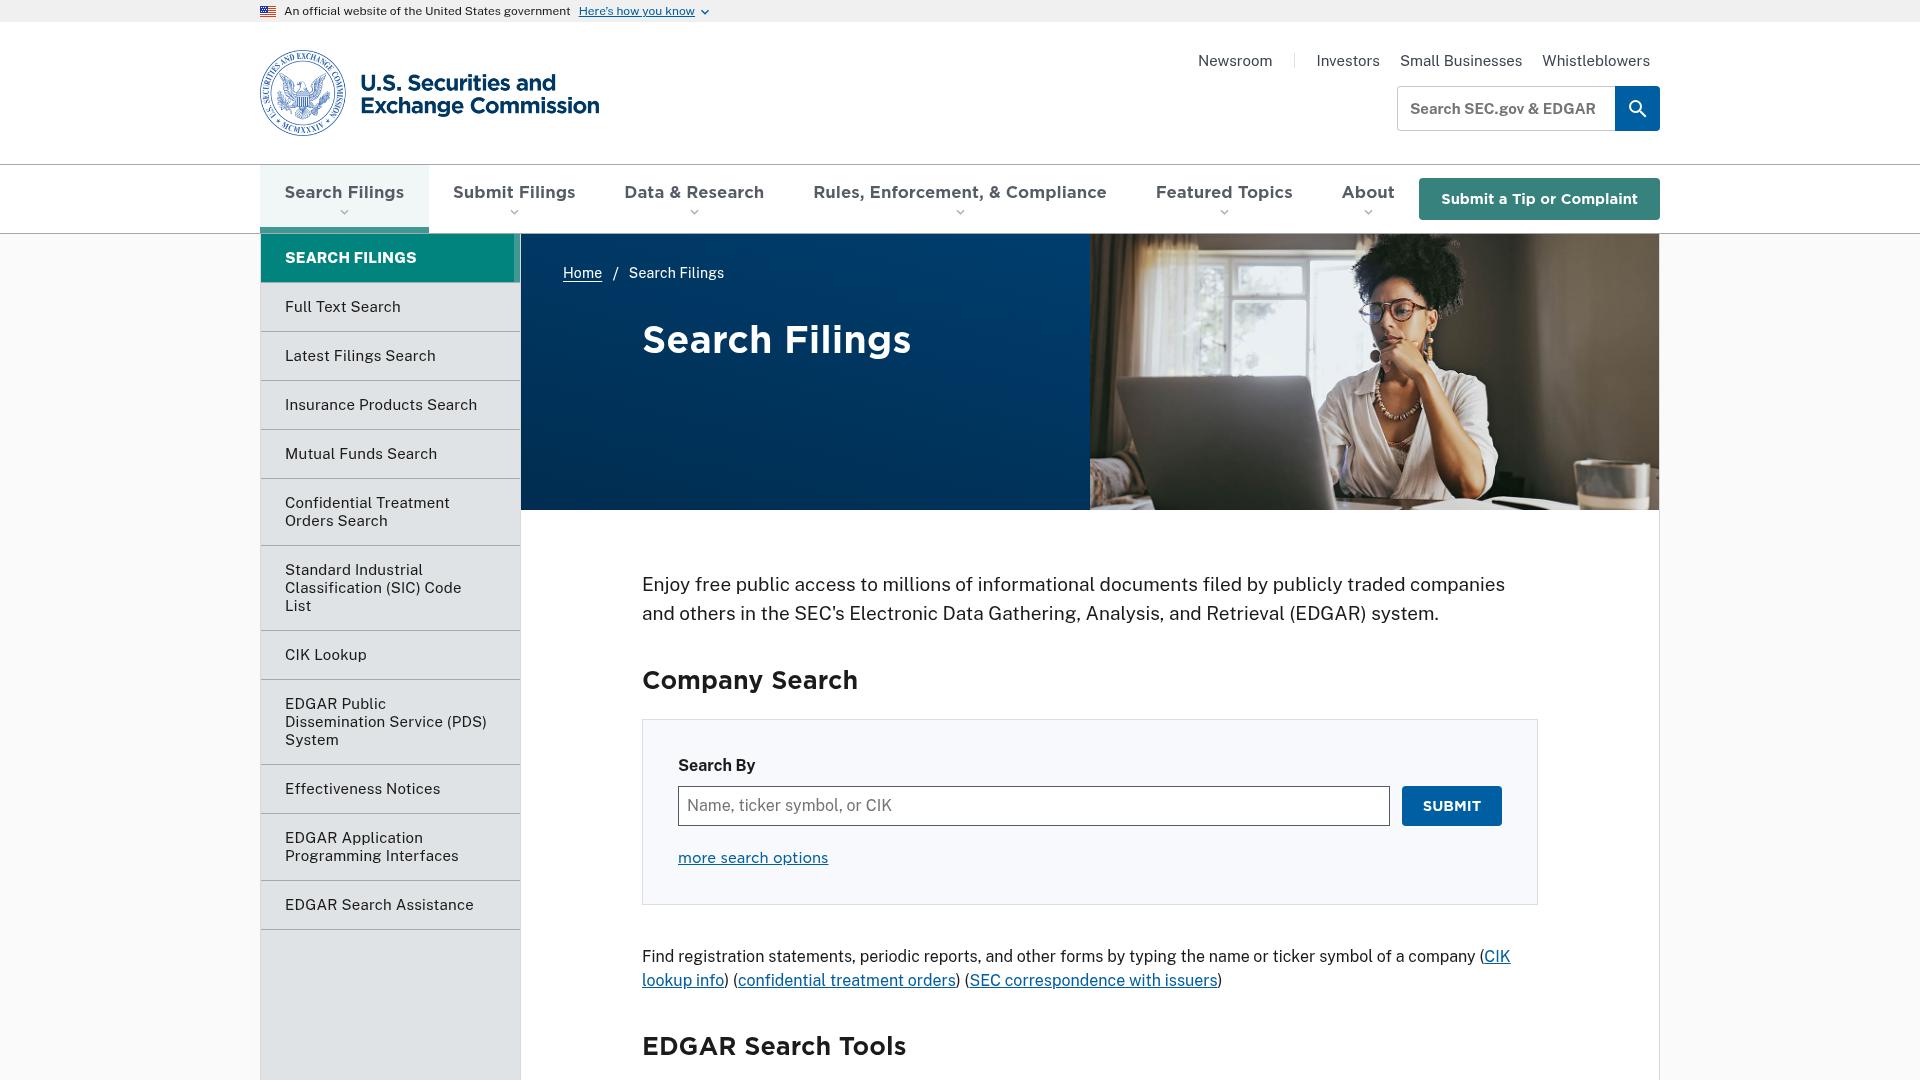The image size is (1920, 1080).
Task: Visit Small Businesses page
Action: pyautogui.click(x=1461, y=61)
